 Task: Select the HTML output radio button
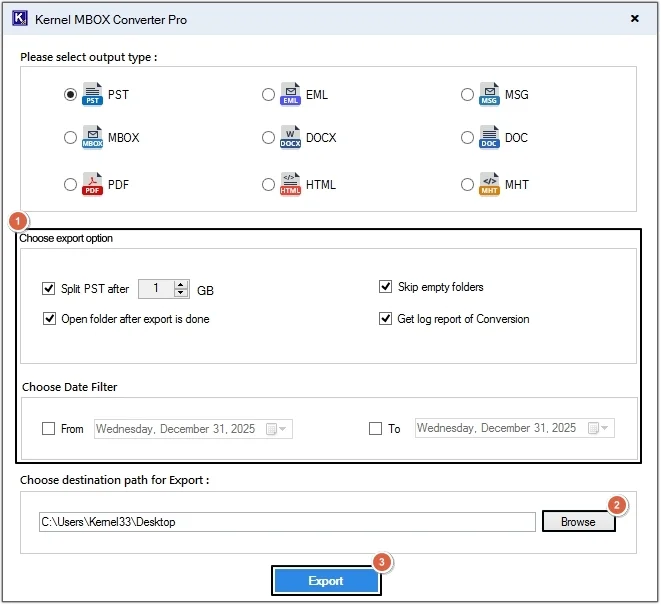[x=268, y=185]
